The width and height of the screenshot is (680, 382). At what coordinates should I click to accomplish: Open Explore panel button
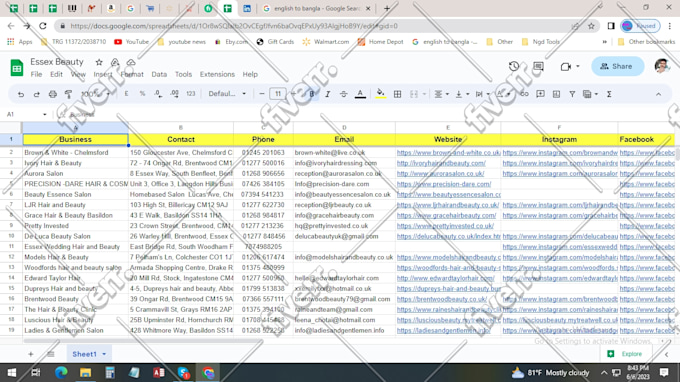[x=626, y=354]
